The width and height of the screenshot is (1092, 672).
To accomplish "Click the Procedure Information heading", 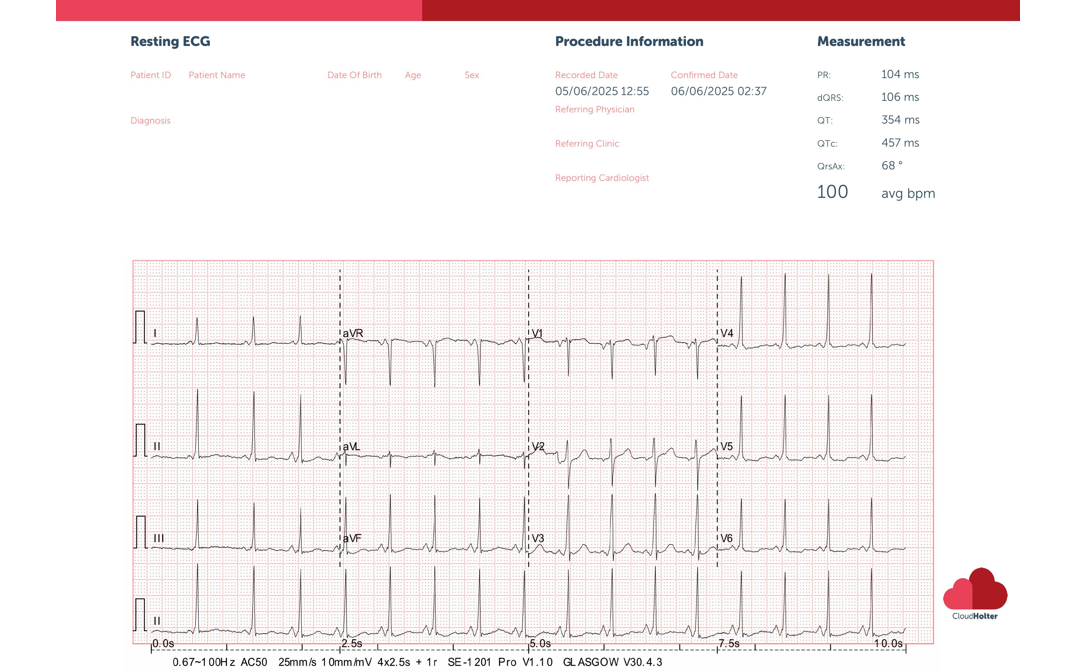I will coord(629,41).
